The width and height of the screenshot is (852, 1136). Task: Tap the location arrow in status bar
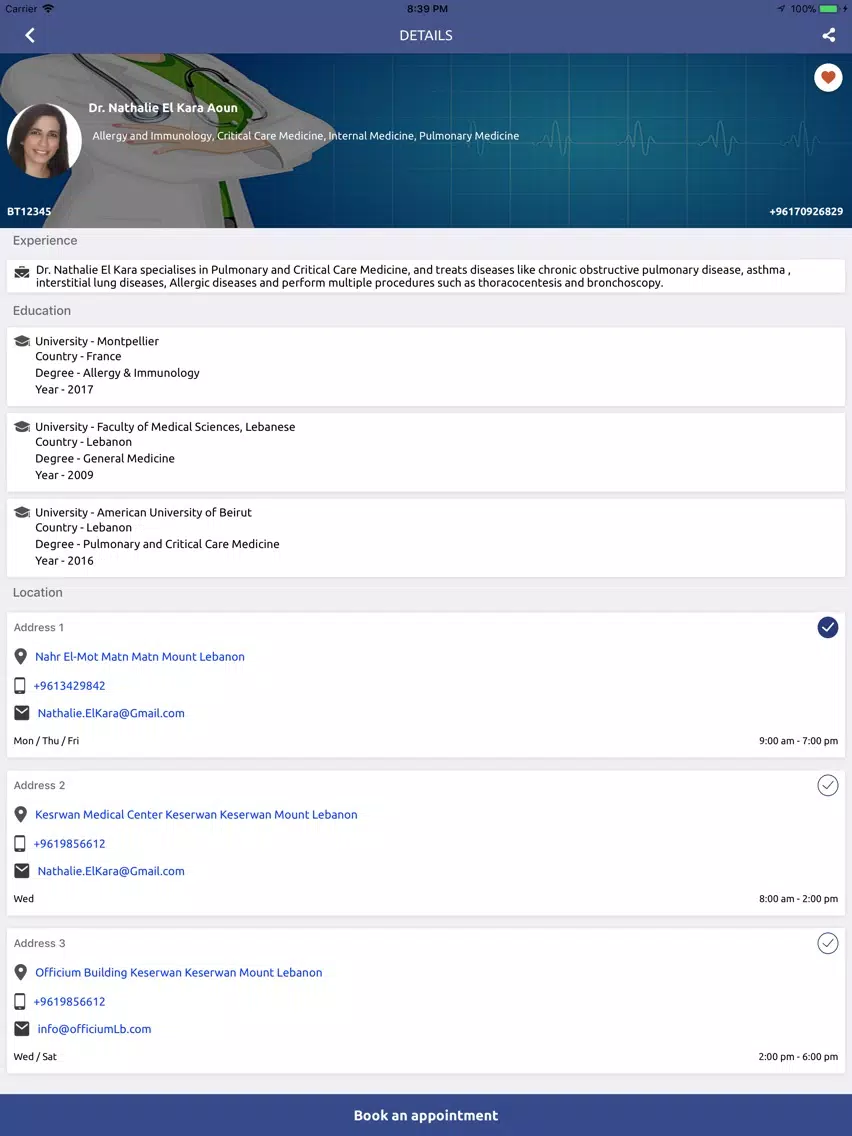click(x=781, y=9)
